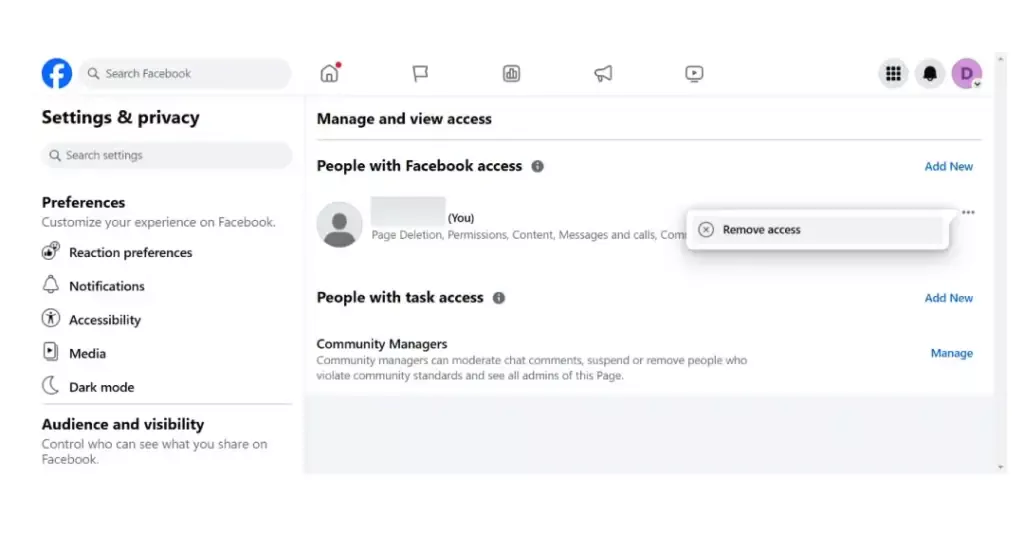
Task: Click the magnifier in Search Facebook
Action: tap(93, 73)
